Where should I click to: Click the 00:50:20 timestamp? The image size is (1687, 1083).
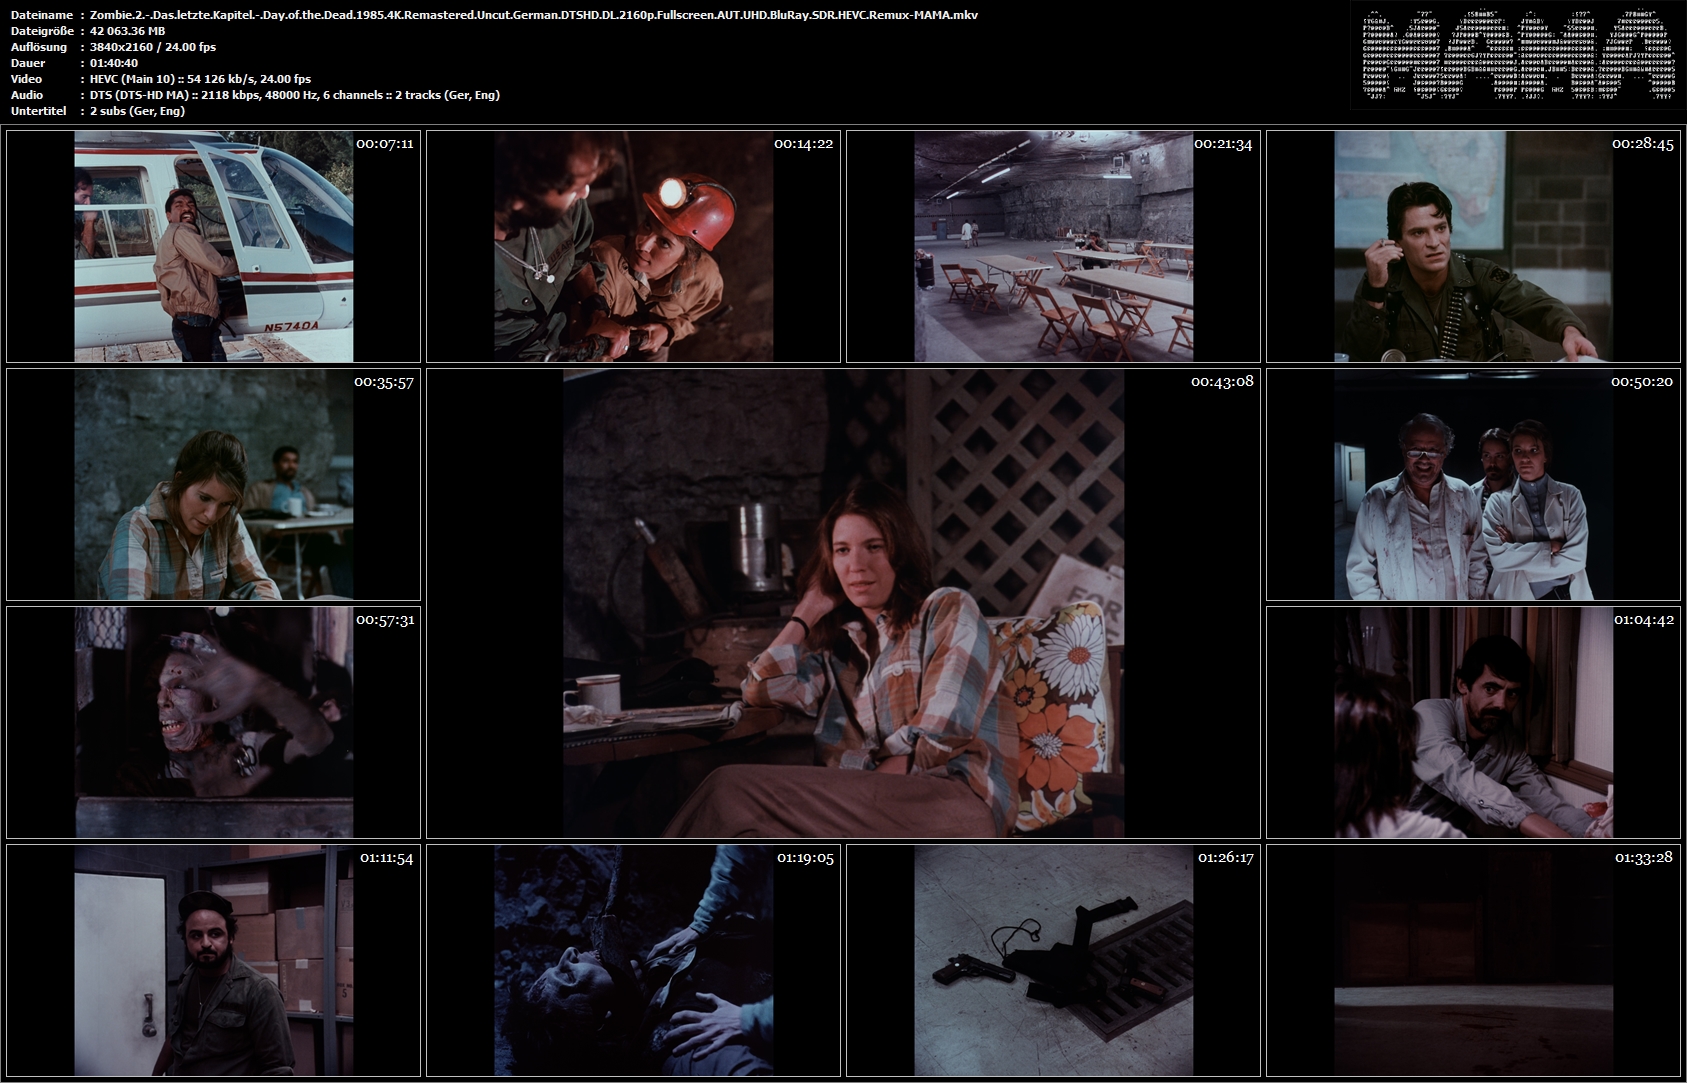pyautogui.click(x=1642, y=382)
